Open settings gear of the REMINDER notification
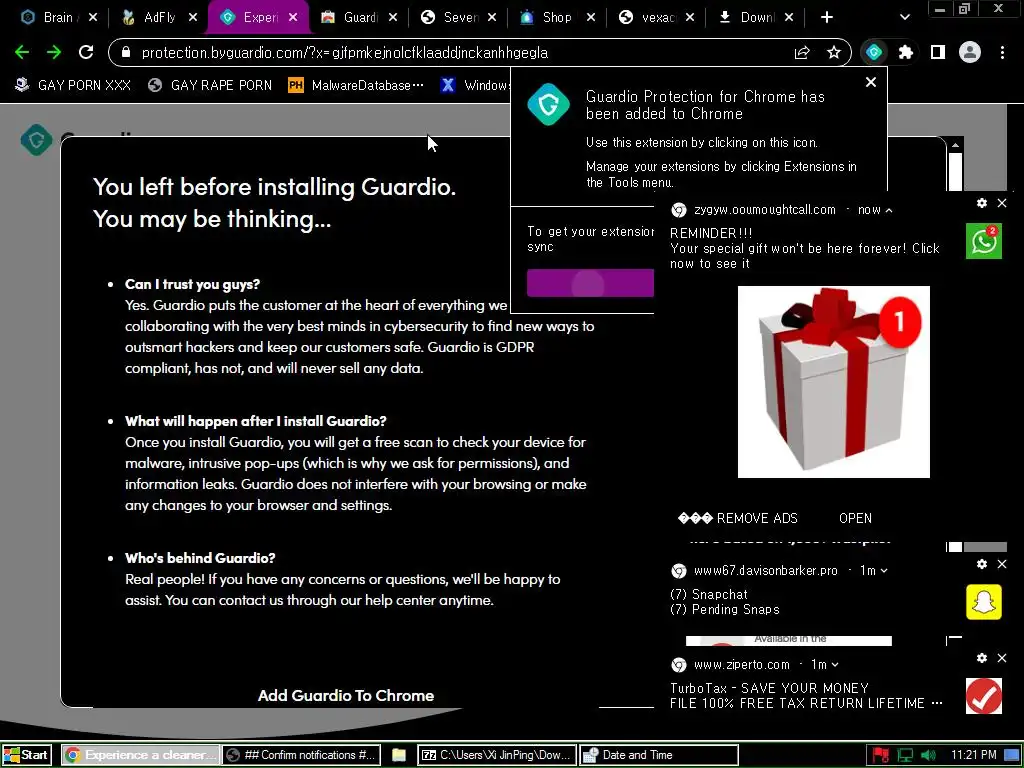The width and height of the screenshot is (1024, 768). pos(982,203)
